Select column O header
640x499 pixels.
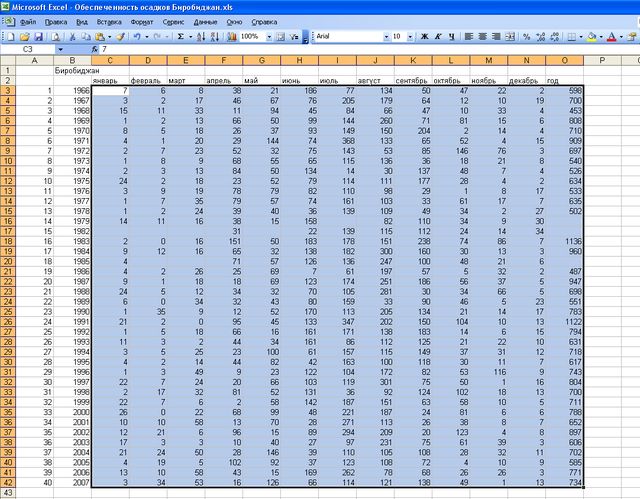564,60
